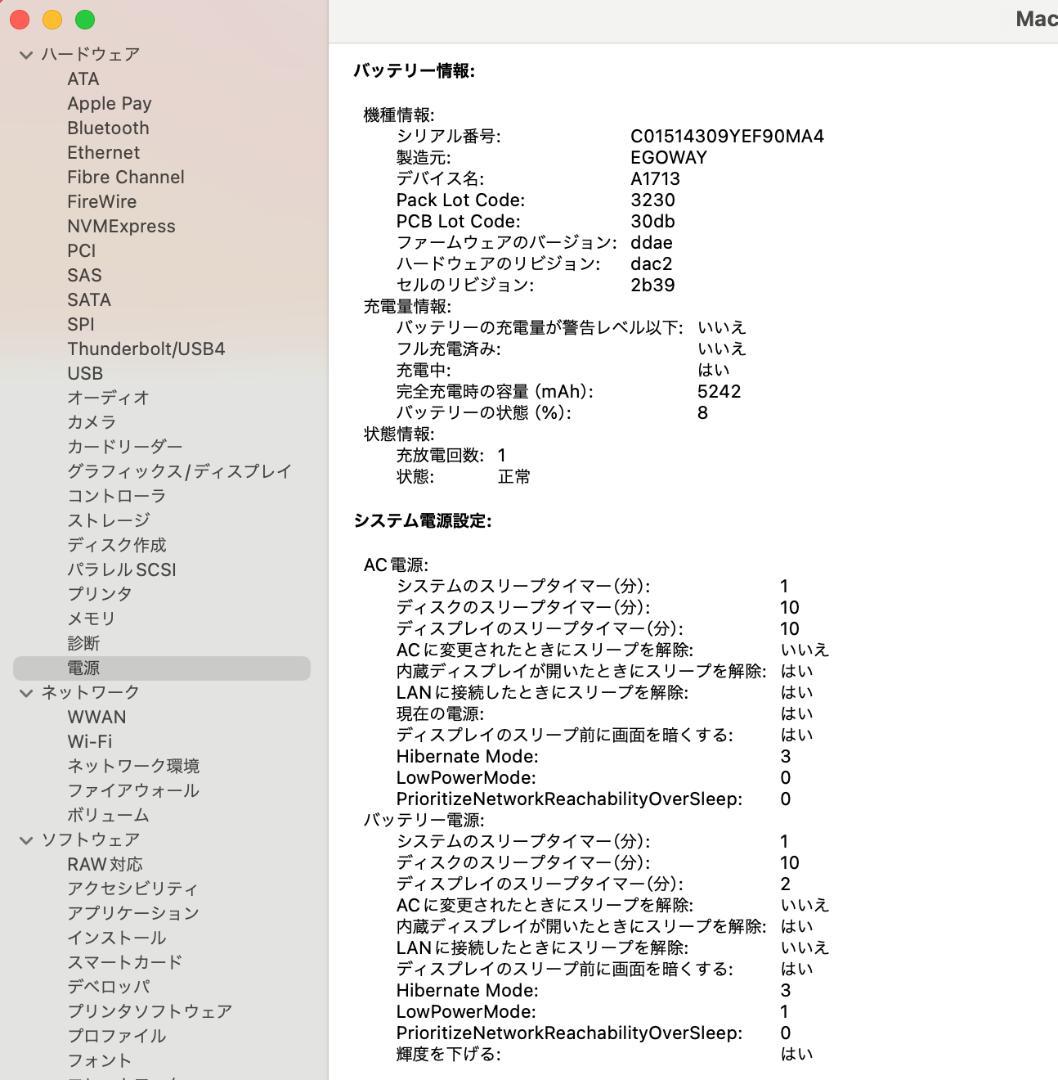
Task: Open フォント in the sidebar
Action: point(99,1061)
